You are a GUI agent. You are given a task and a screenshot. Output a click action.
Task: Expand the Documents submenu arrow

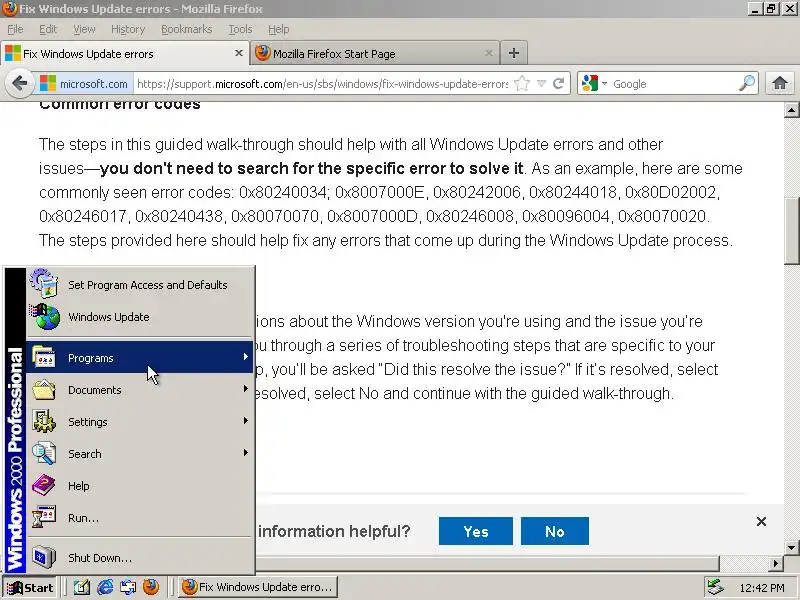pos(245,389)
